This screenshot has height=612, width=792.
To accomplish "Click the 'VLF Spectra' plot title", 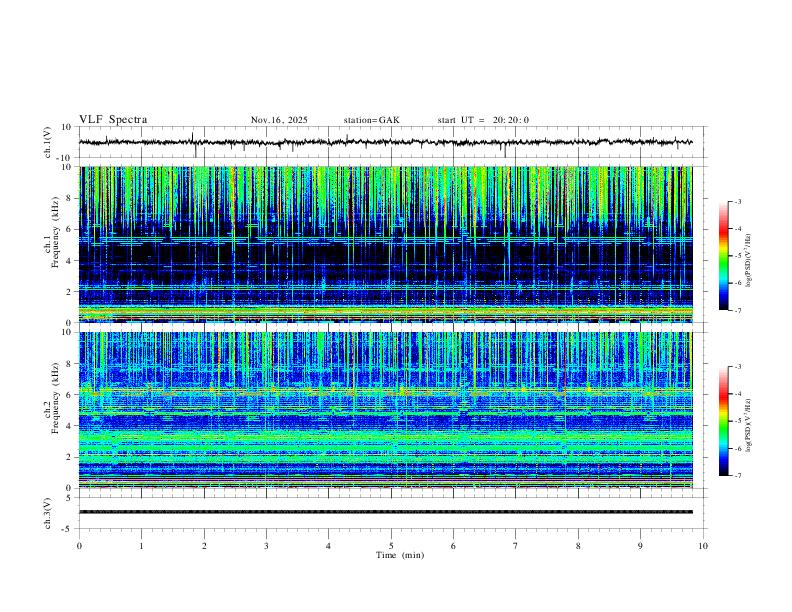I will coord(113,120).
